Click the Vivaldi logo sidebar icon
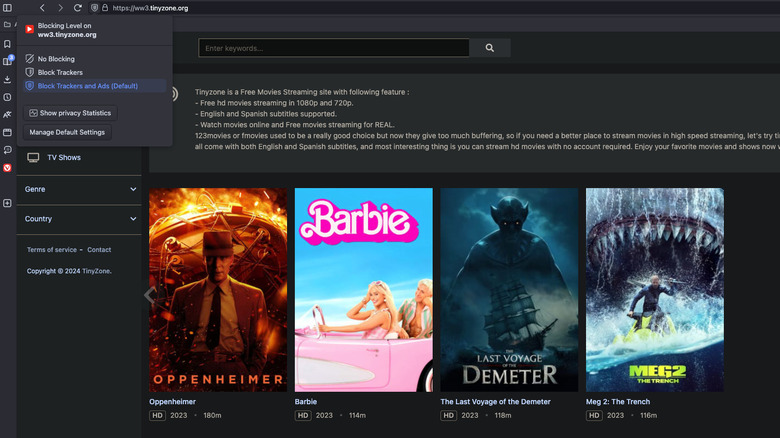Screen dimensions: 780x438 point(7,168)
